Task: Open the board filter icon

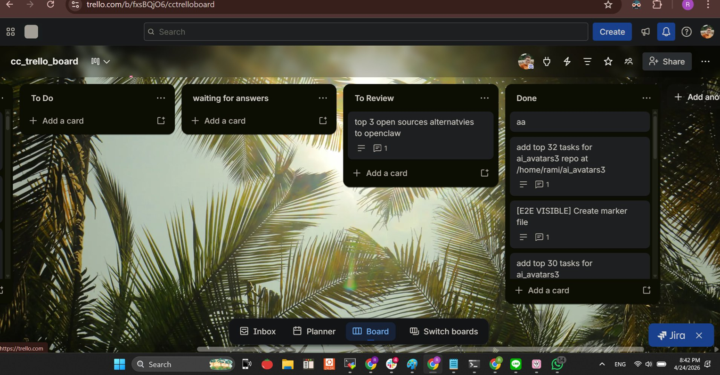Action: [587, 62]
